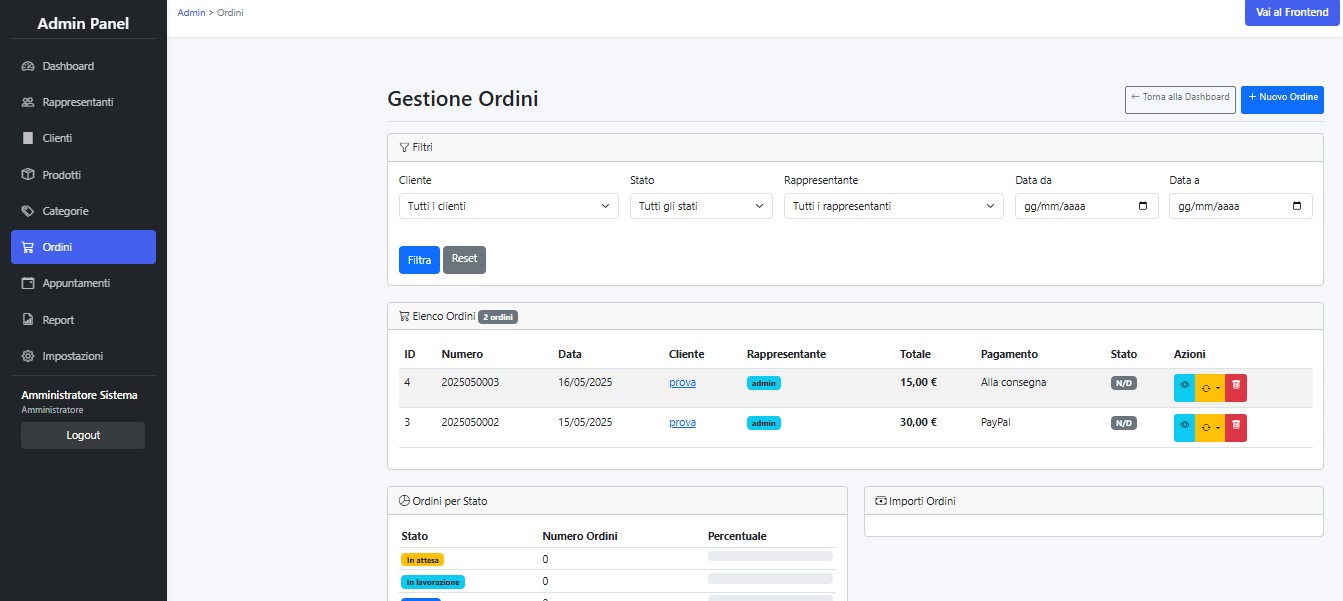Open status change dropdown for order 2025050002
Viewport: 1343px width, 601px height.
[x=1210, y=427]
